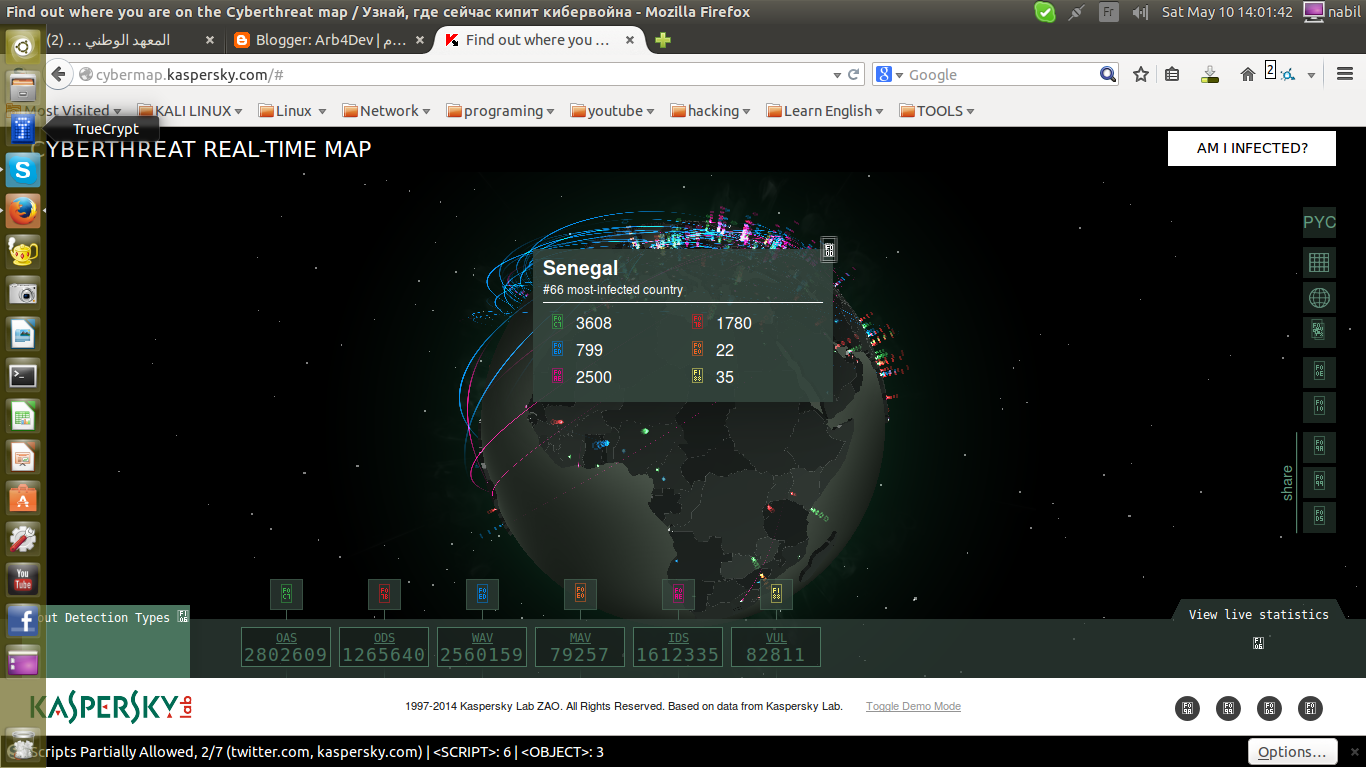
Task: Open downloads arrow icon
Action: point(1210,75)
